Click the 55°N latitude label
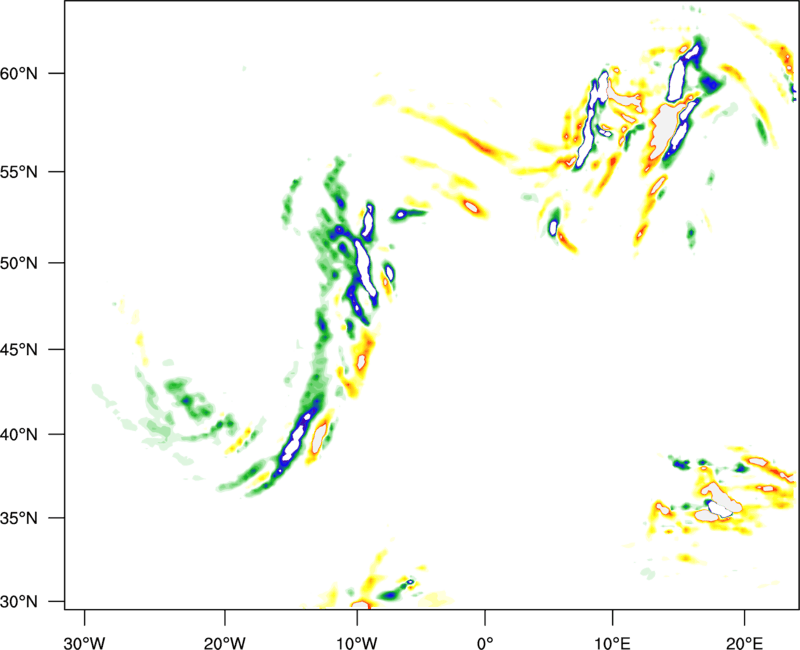Viewport: 800px width, 650px height. [19, 172]
